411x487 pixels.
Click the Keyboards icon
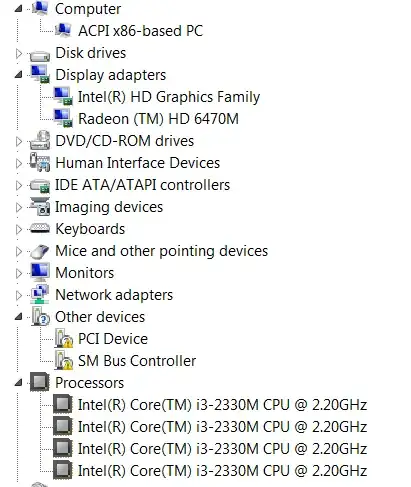(40, 228)
